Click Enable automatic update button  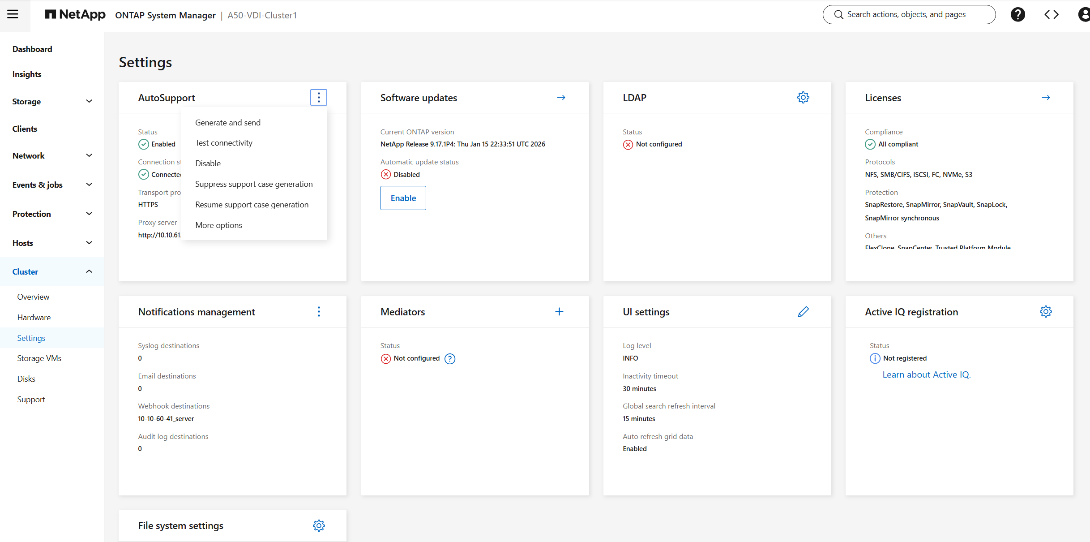point(403,198)
